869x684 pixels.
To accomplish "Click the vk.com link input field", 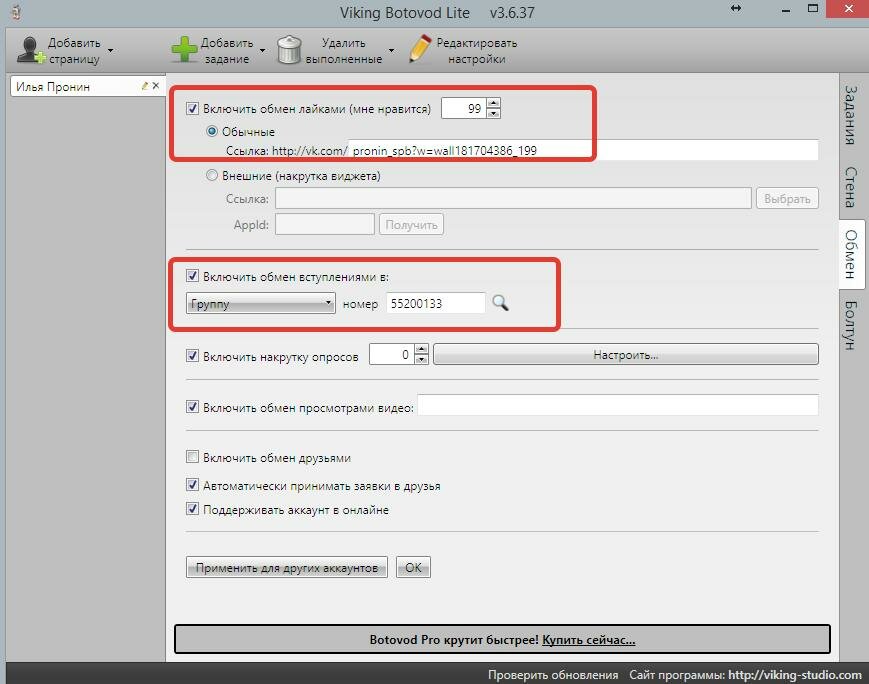I will pos(583,150).
